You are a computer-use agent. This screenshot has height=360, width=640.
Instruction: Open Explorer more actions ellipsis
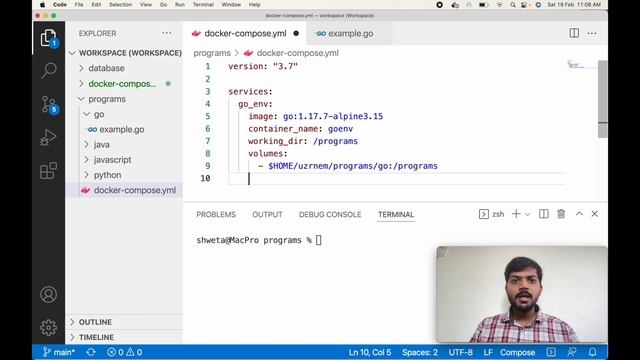pyautogui.click(x=167, y=33)
